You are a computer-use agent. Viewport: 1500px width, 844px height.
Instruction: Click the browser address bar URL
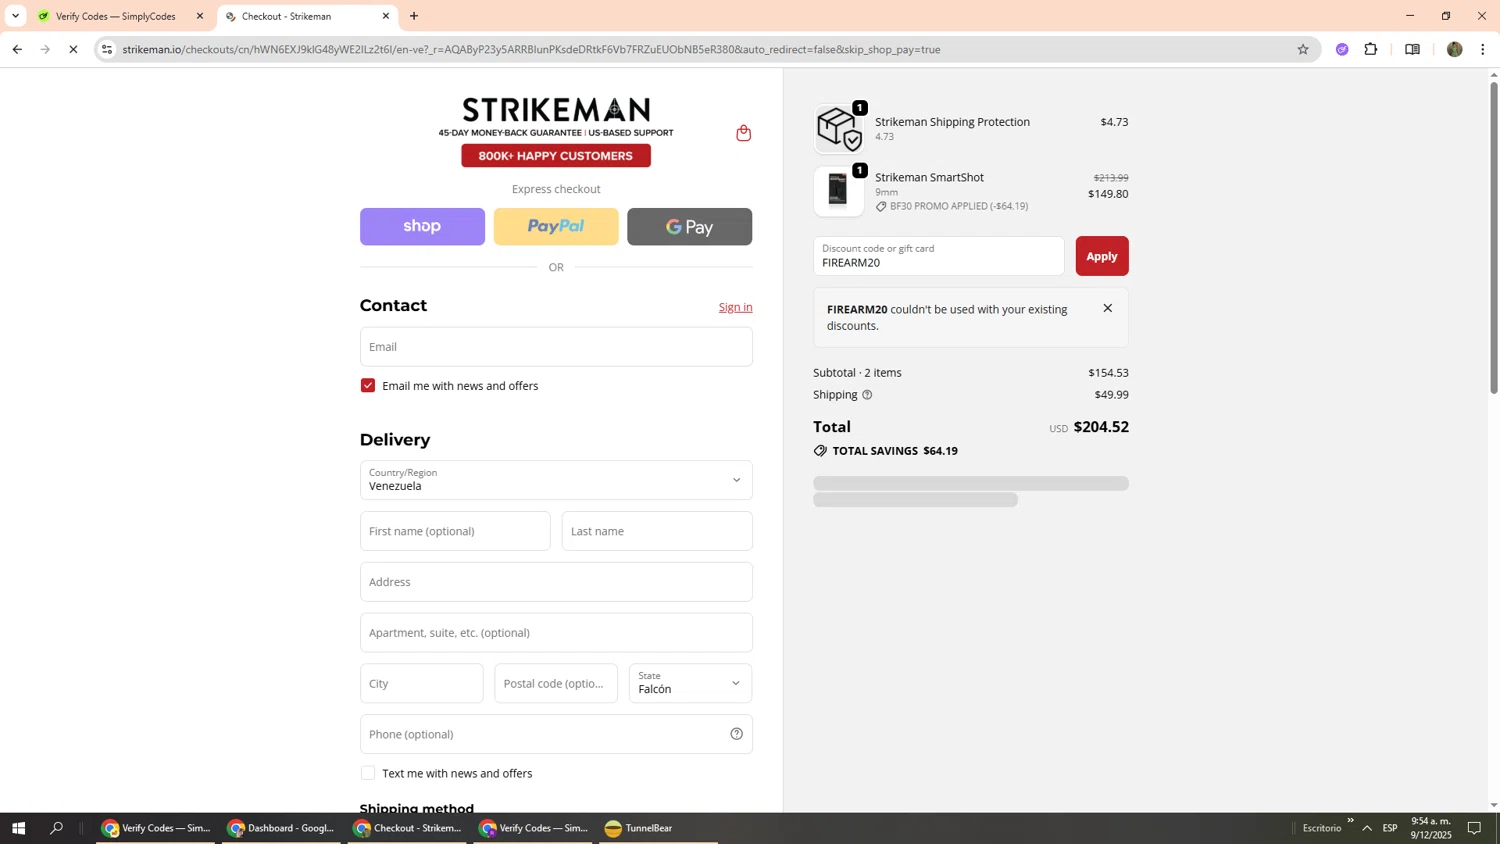point(531,49)
